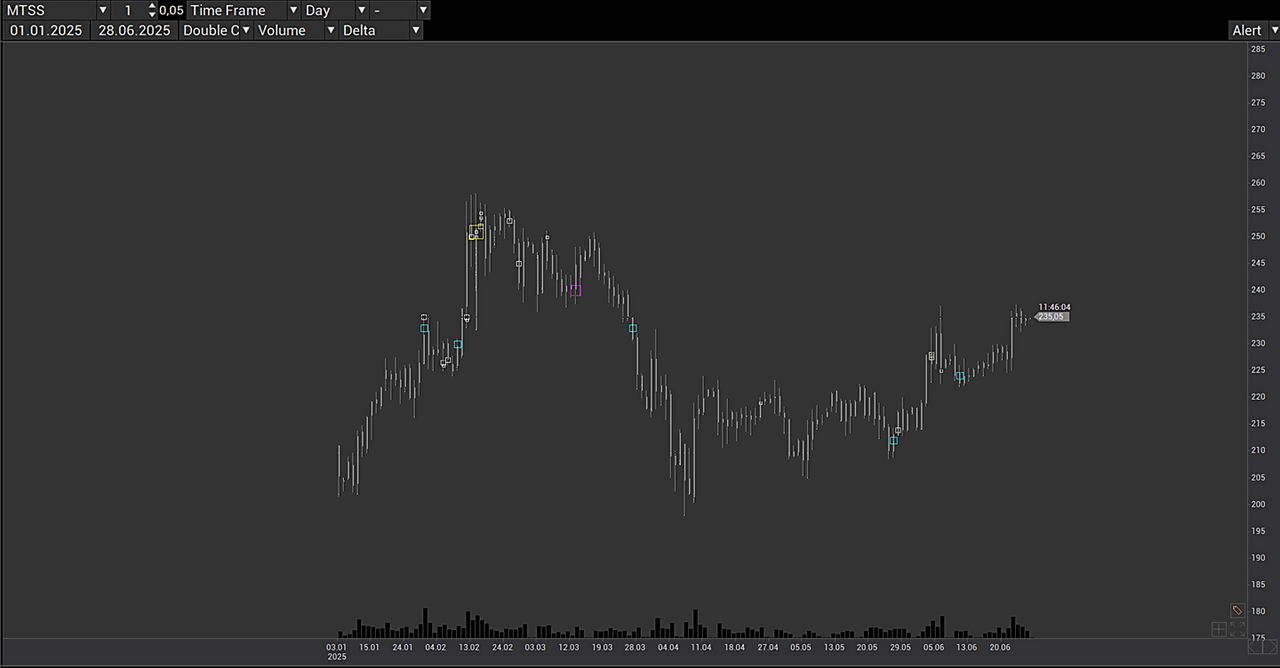This screenshot has width=1280, height=668.
Task: Click the Alert button
Action: point(1246,30)
